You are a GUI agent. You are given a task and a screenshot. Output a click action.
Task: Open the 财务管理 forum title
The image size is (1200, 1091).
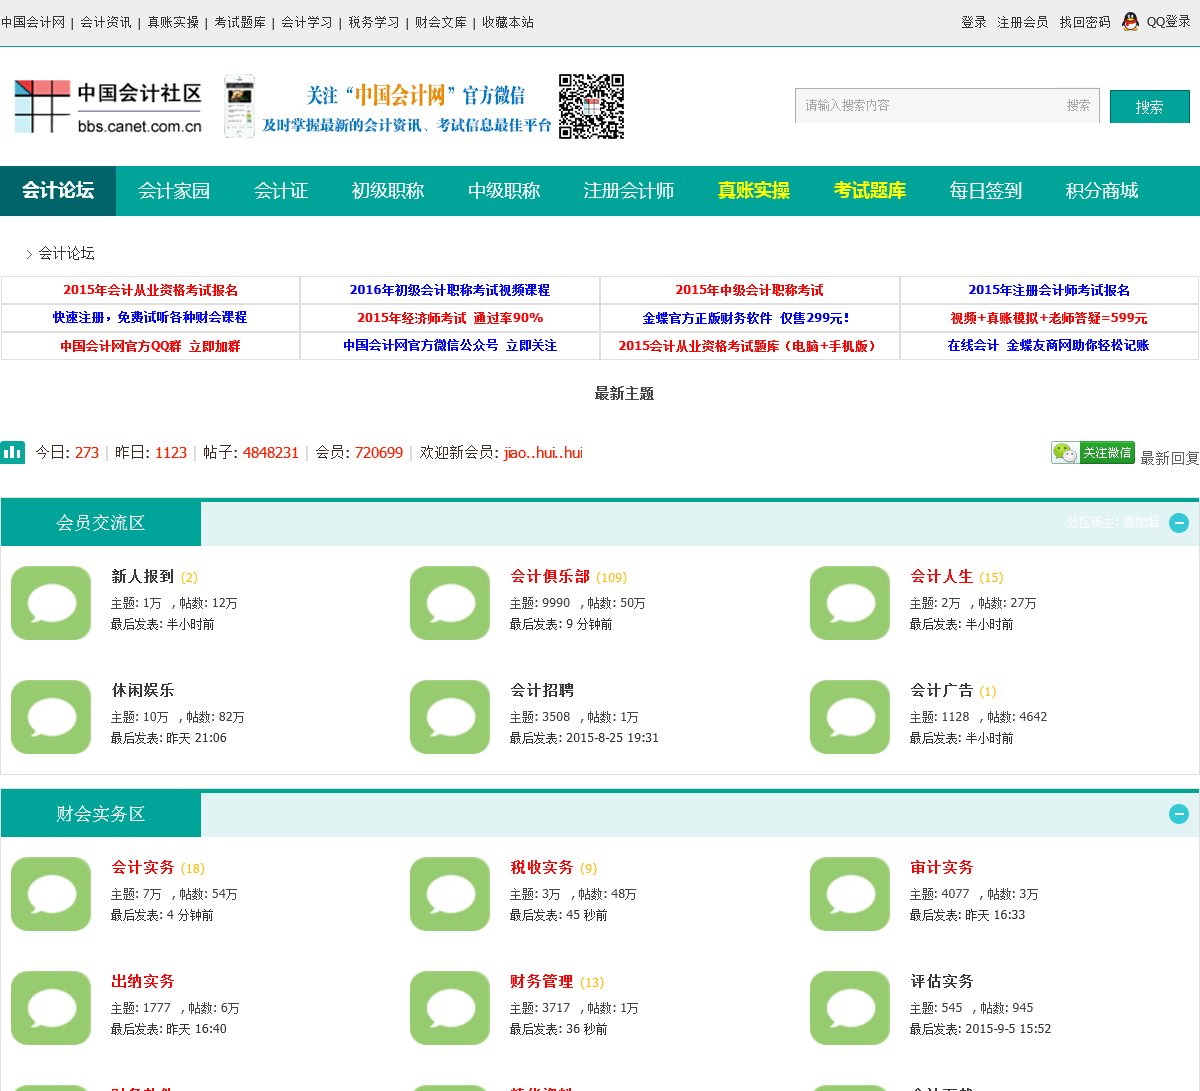(x=542, y=982)
